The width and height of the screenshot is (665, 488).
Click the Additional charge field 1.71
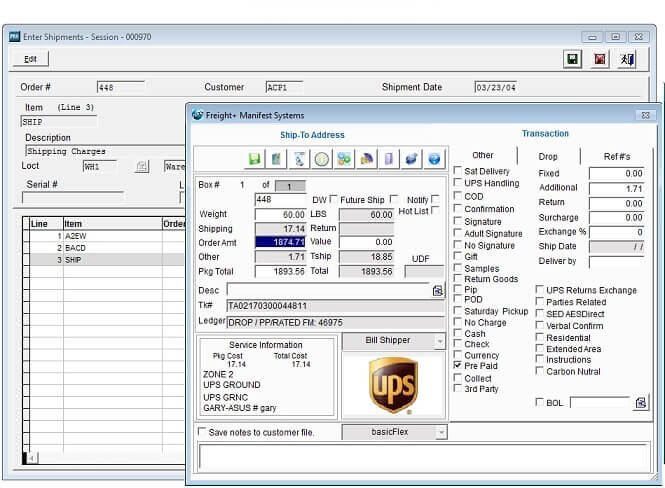pyautogui.click(x=617, y=189)
